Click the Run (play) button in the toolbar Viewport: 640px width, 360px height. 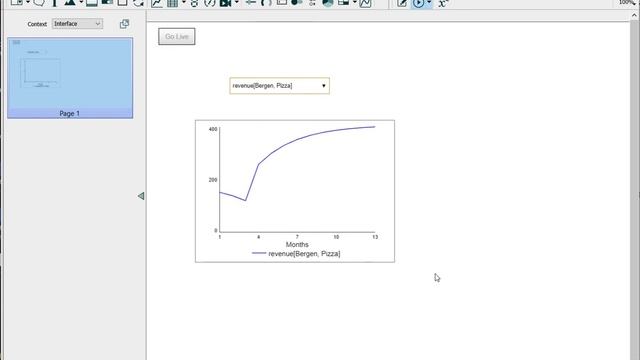pyautogui.click(x=418, y=3)
